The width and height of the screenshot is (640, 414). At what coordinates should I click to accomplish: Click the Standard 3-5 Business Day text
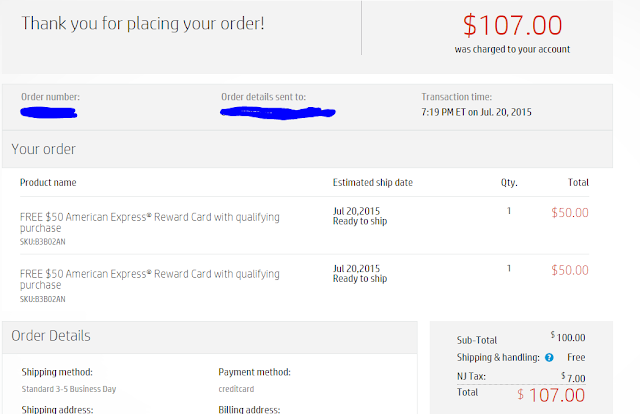70,389
